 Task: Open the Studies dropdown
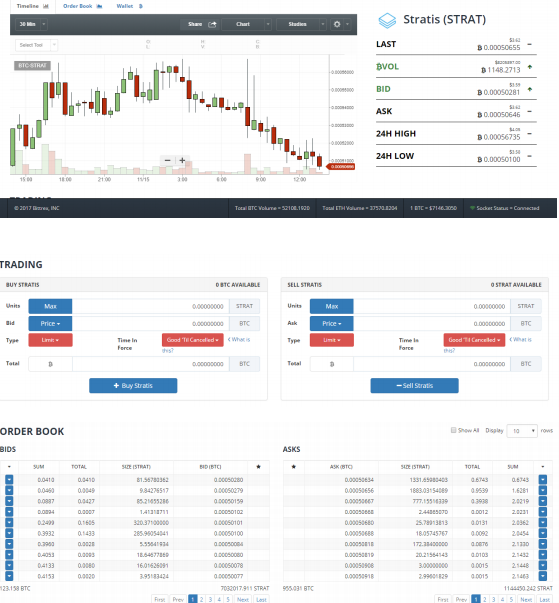[x=301, y=24]
